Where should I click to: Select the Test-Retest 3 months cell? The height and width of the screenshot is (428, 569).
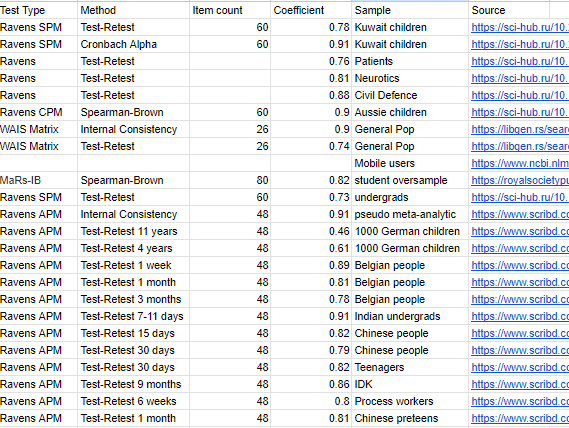(x=134, y=299)
